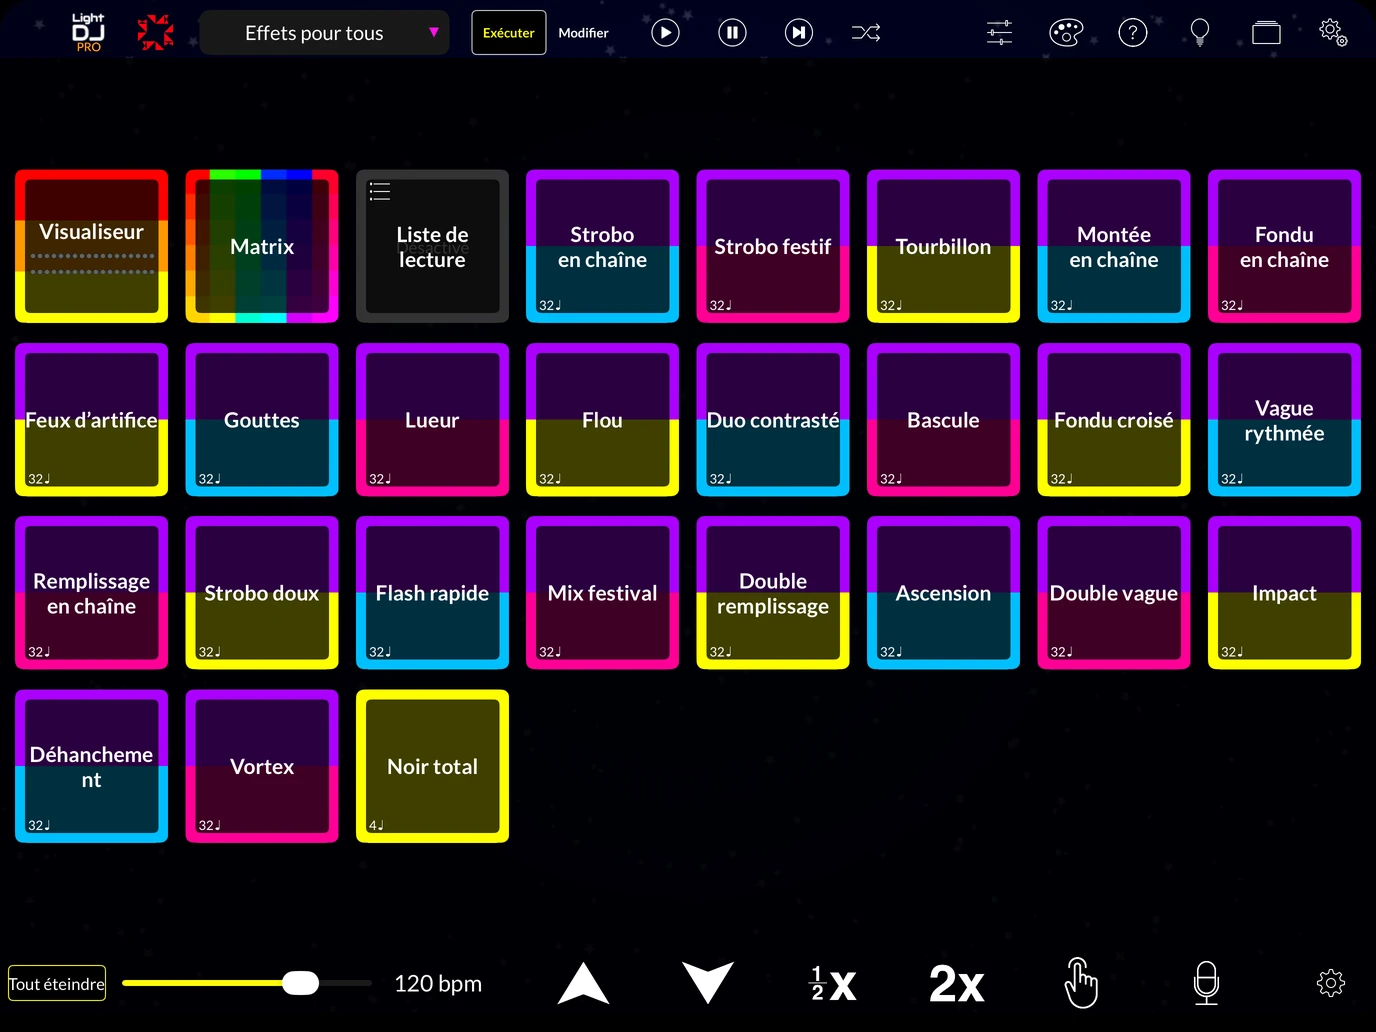1376x1032 pixels.
Task: Select the Mix festival effect pad
Action: coord(602,593)
